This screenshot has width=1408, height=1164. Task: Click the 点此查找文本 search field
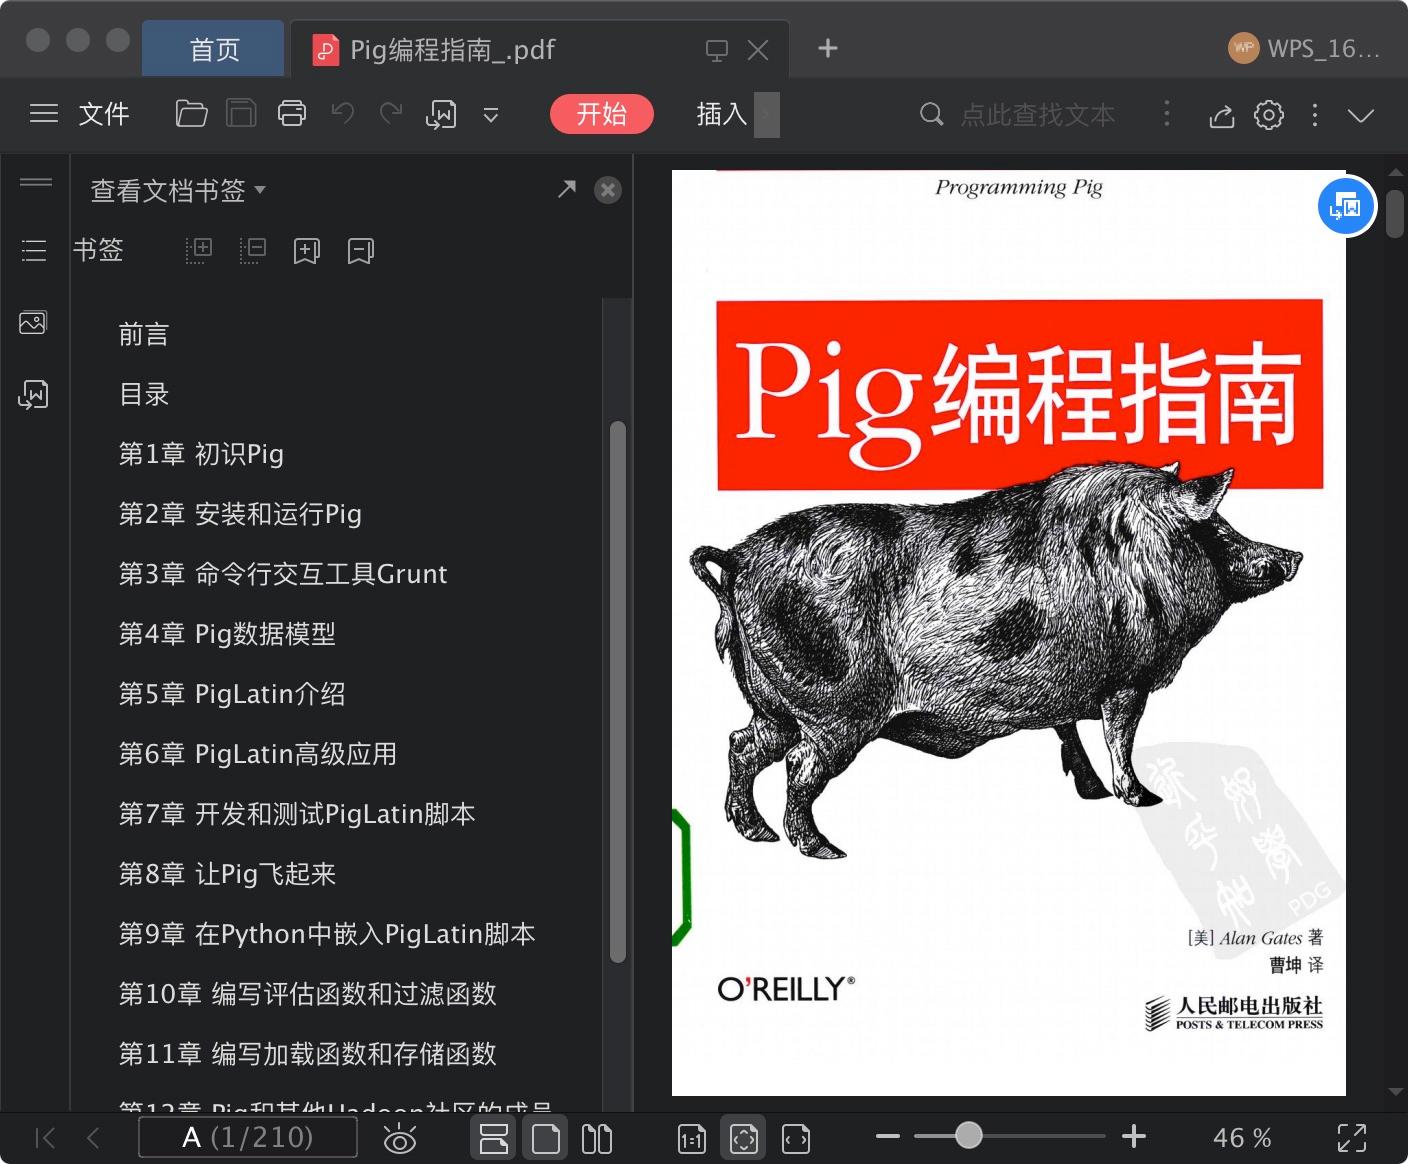point(1037,114)
